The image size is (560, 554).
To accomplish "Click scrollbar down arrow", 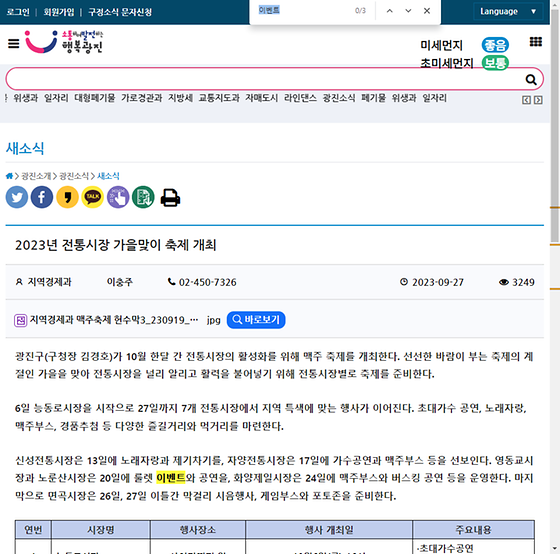I will tap(555, 549).
